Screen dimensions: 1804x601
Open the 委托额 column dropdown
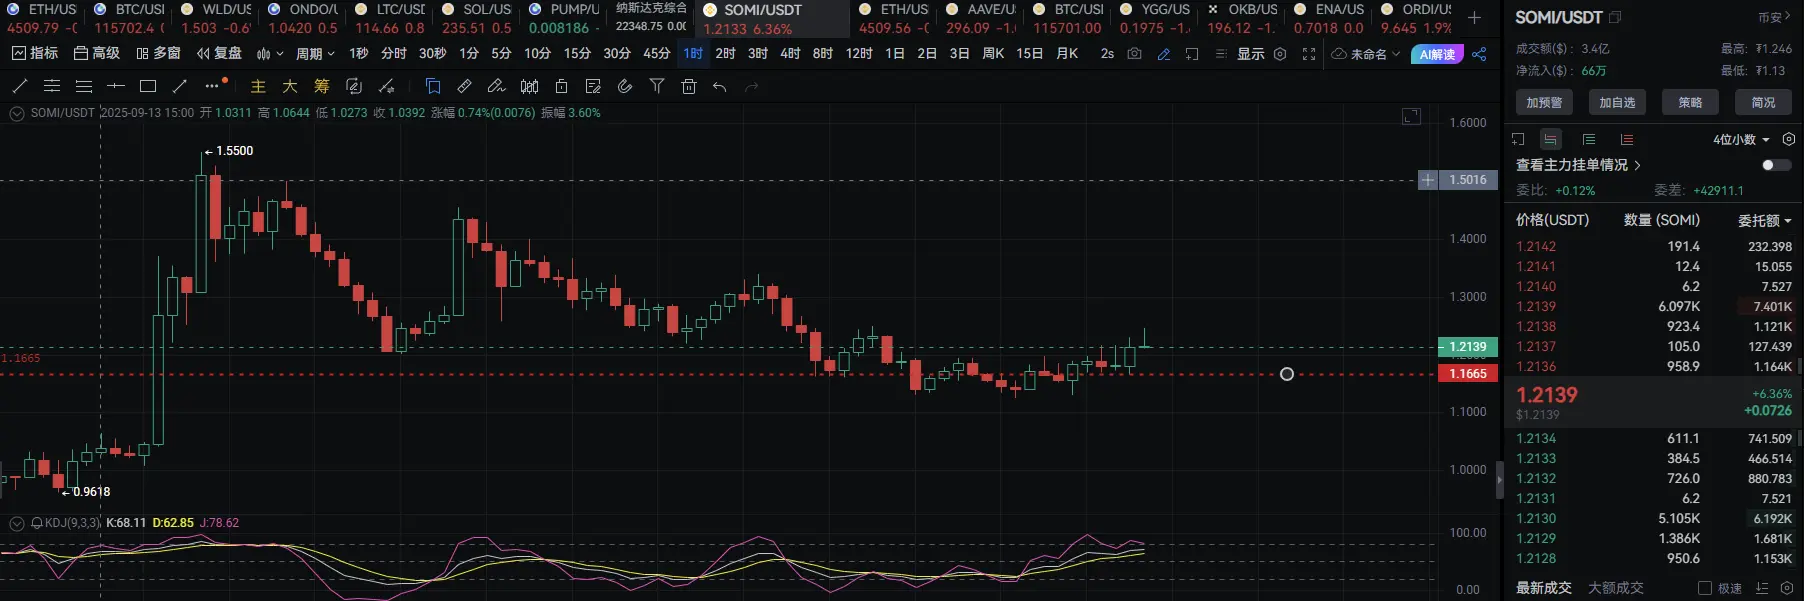coord(1765,220)
